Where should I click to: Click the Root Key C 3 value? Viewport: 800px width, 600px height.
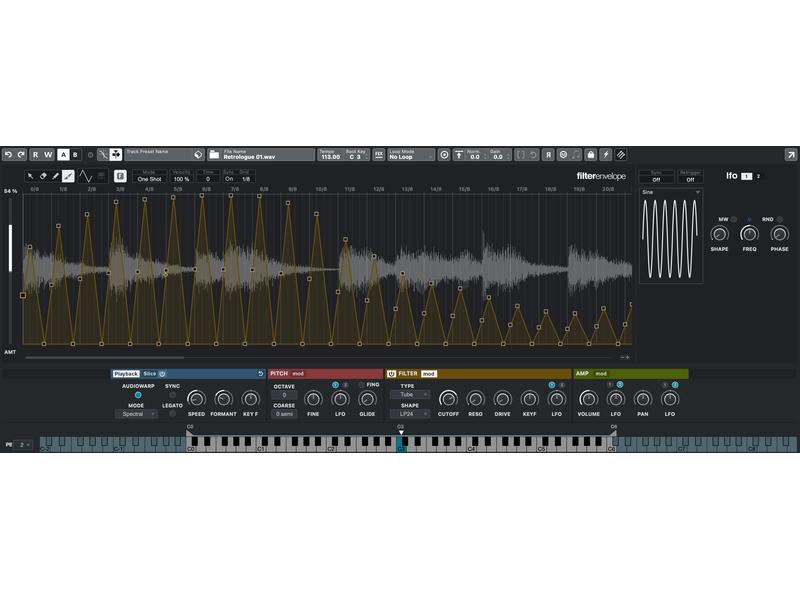point(356,155)
